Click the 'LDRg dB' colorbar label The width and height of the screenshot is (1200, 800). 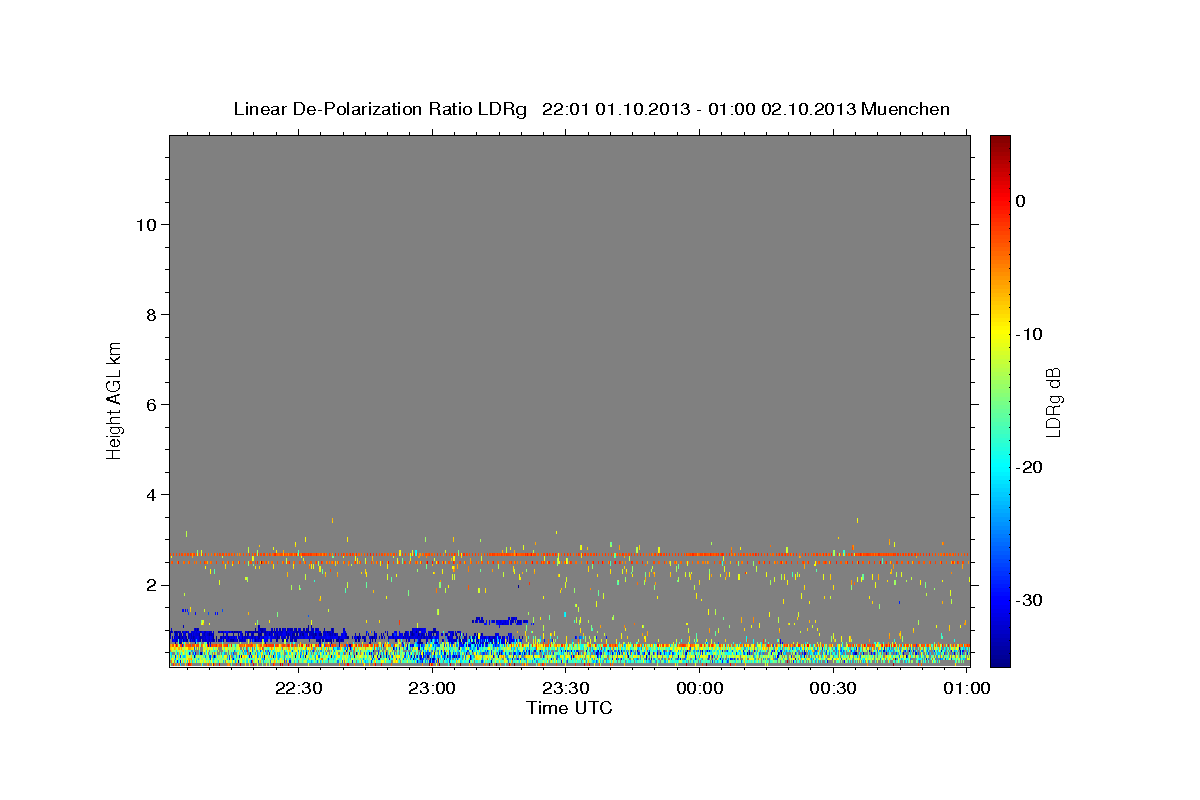coord(1053,402)
